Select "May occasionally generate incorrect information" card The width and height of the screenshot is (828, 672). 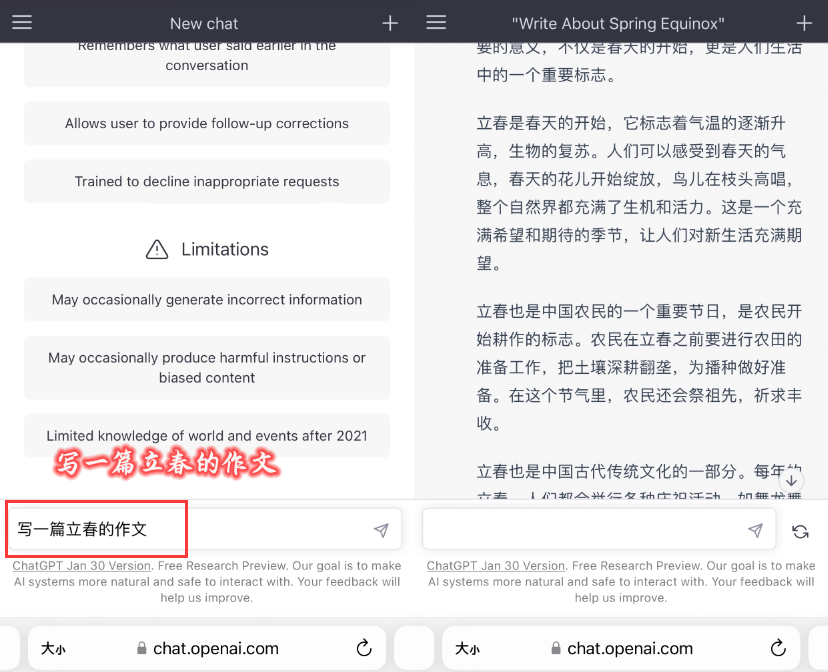pos(207,300)
